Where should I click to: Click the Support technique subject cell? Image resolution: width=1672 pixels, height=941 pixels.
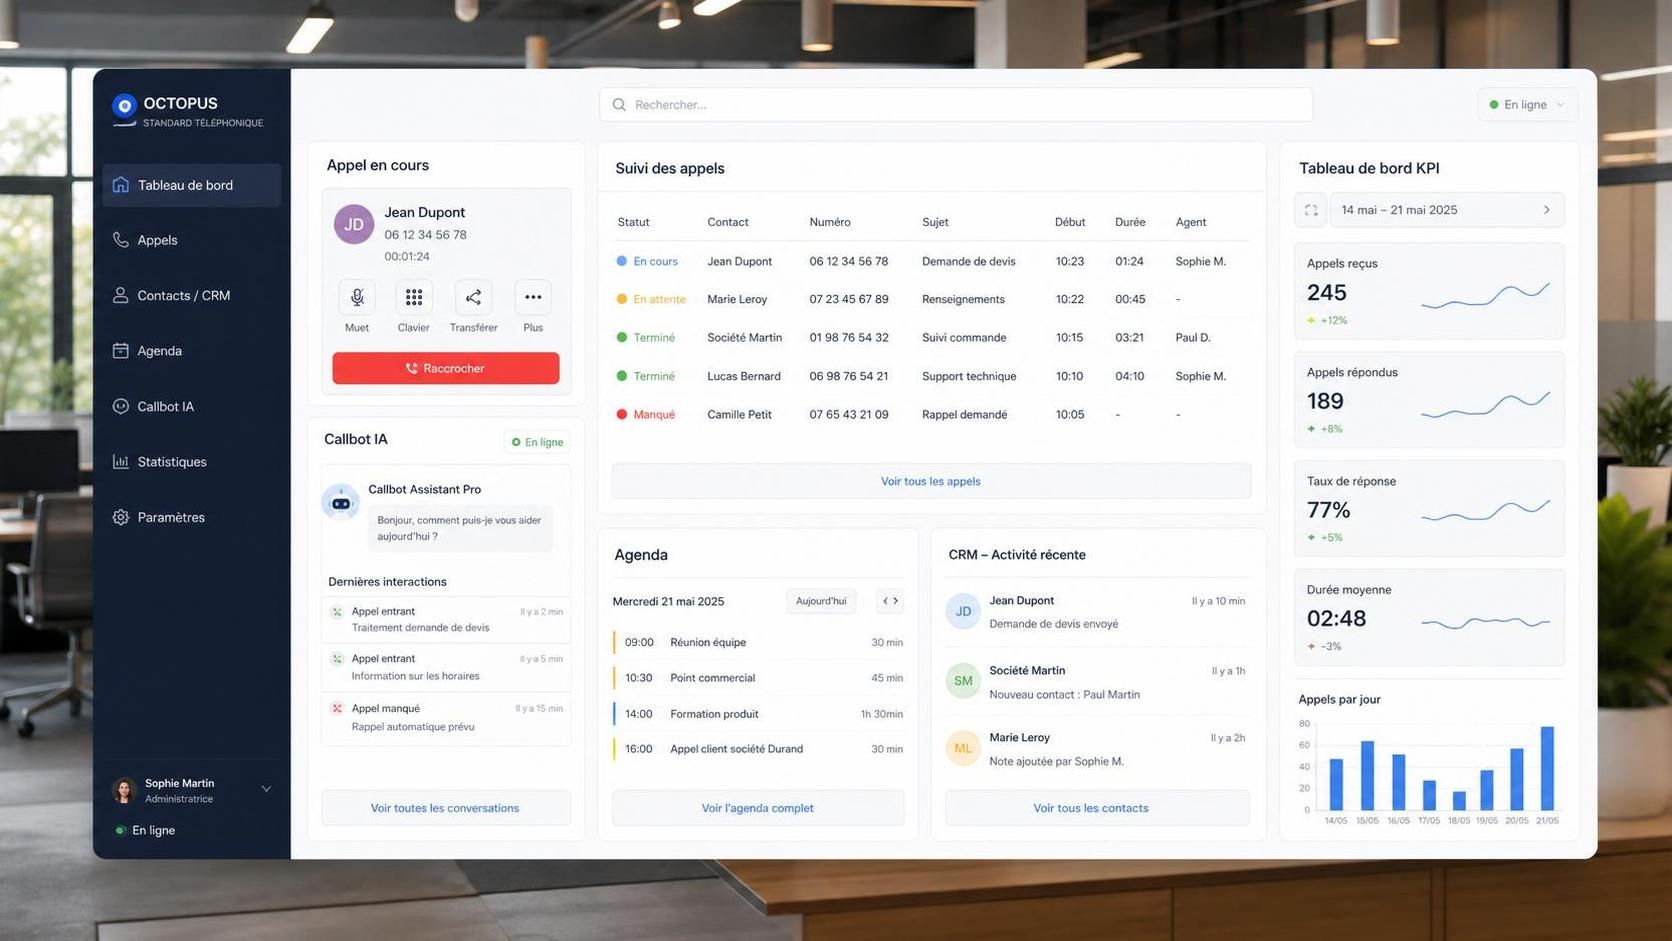[969, 376]
